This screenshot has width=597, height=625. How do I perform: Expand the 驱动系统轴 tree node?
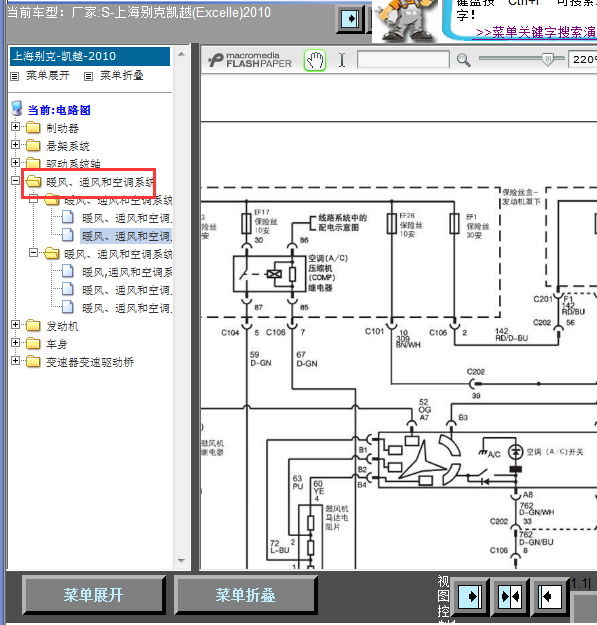click(x=15, y=163)
